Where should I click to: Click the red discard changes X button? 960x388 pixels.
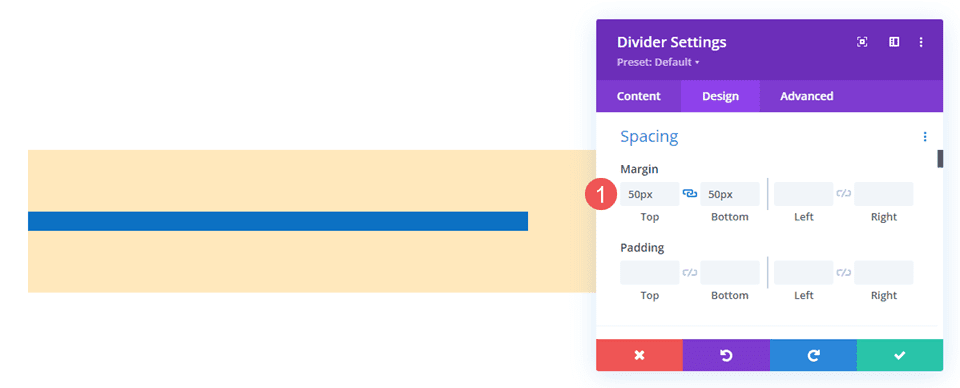(x=639, y=355)
